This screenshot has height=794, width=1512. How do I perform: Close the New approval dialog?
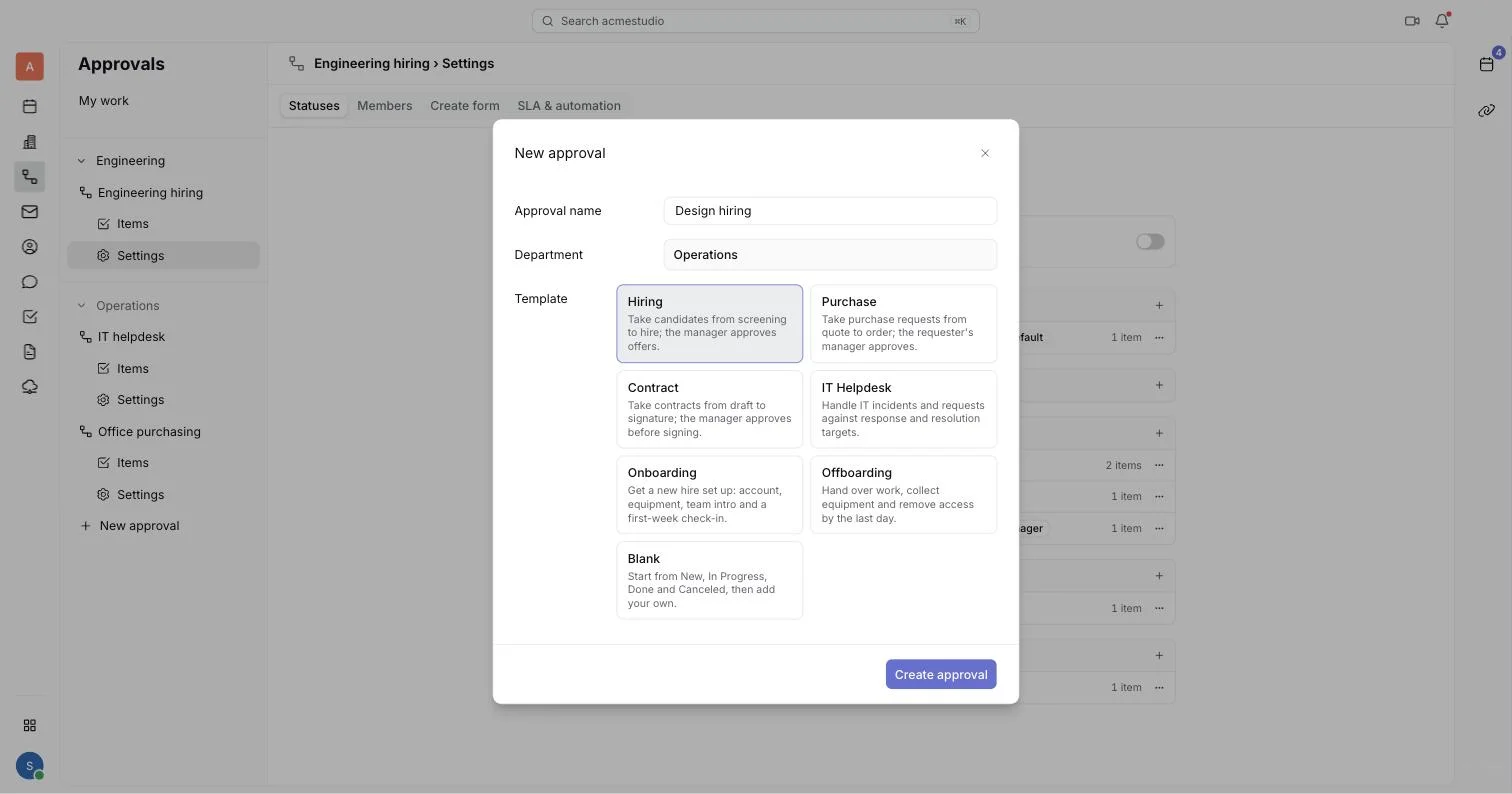pyautogui.click(x=985, y=153)
